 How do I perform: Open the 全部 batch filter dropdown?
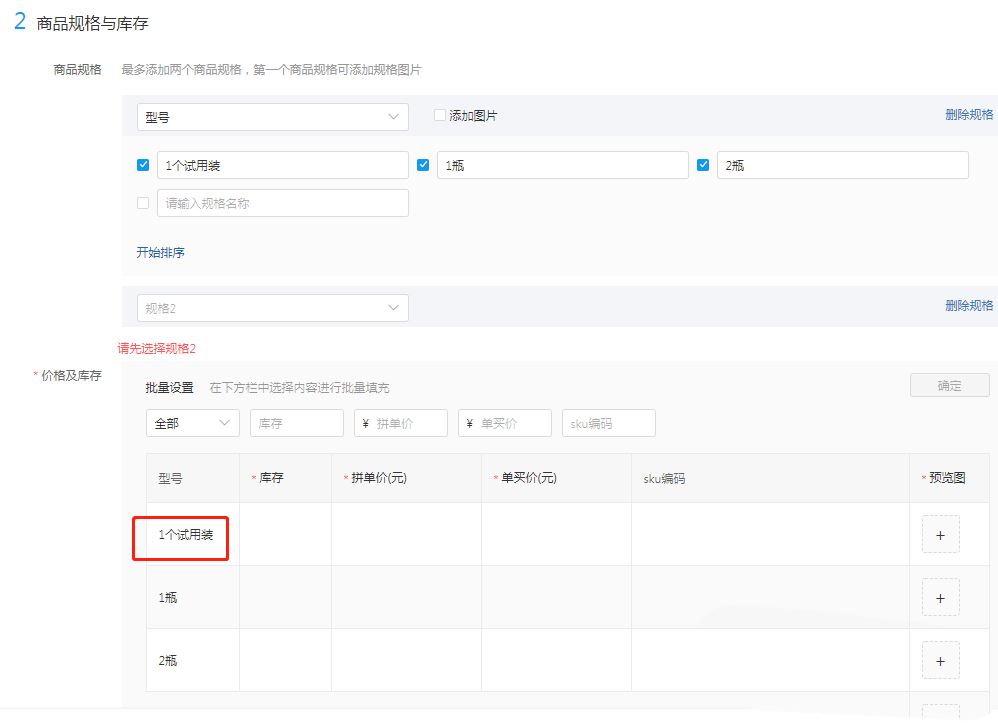[x=192, y=423]
